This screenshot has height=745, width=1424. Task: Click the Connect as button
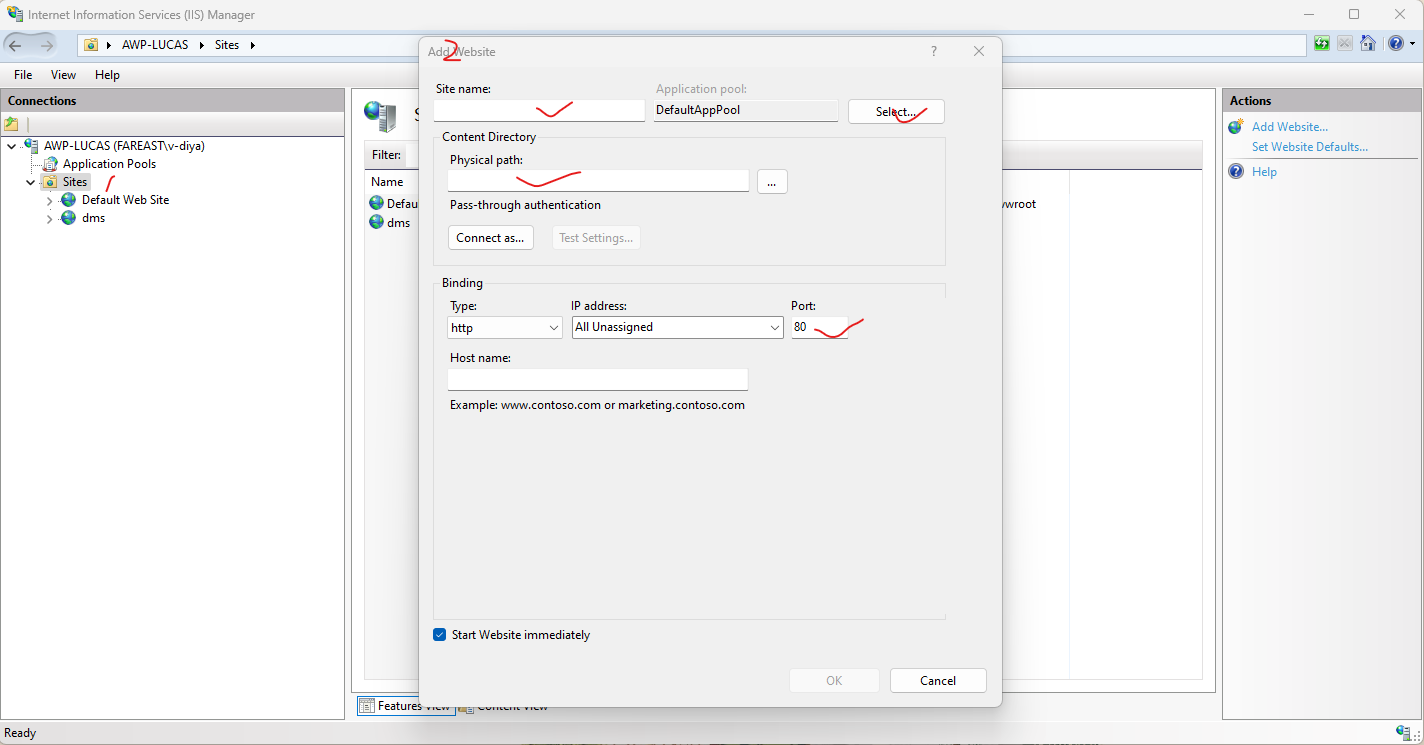[x=490, y=237]
